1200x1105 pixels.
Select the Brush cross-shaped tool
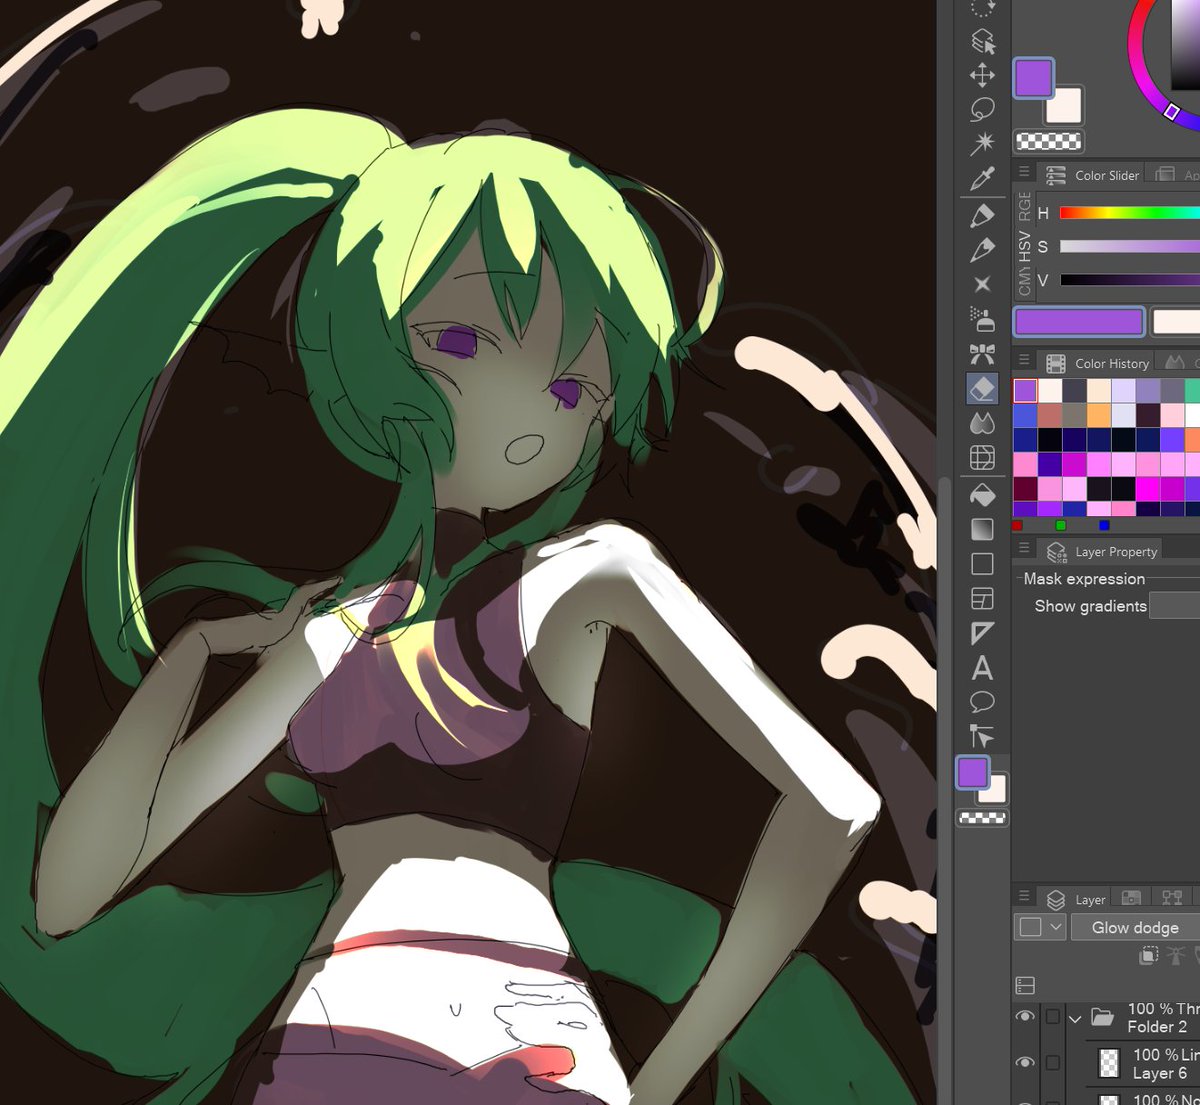[x=983, y=284]
